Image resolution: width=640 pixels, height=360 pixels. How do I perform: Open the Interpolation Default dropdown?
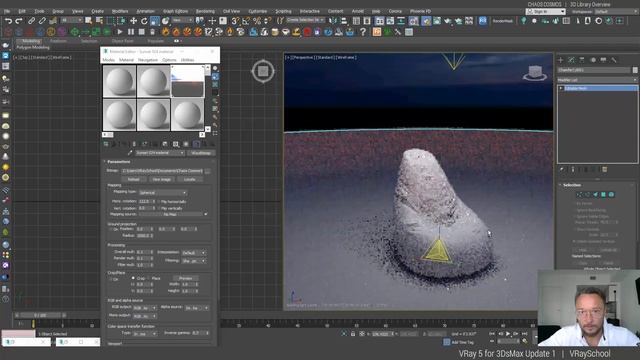point(193,253)
